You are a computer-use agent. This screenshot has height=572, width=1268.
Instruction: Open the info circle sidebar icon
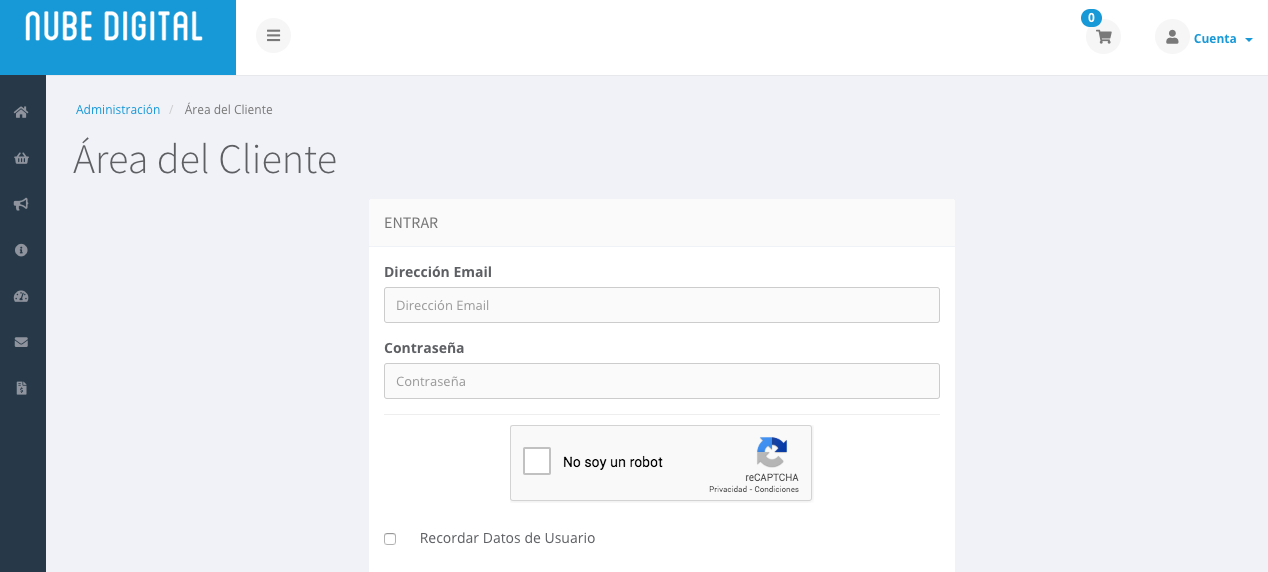point(21,250)
